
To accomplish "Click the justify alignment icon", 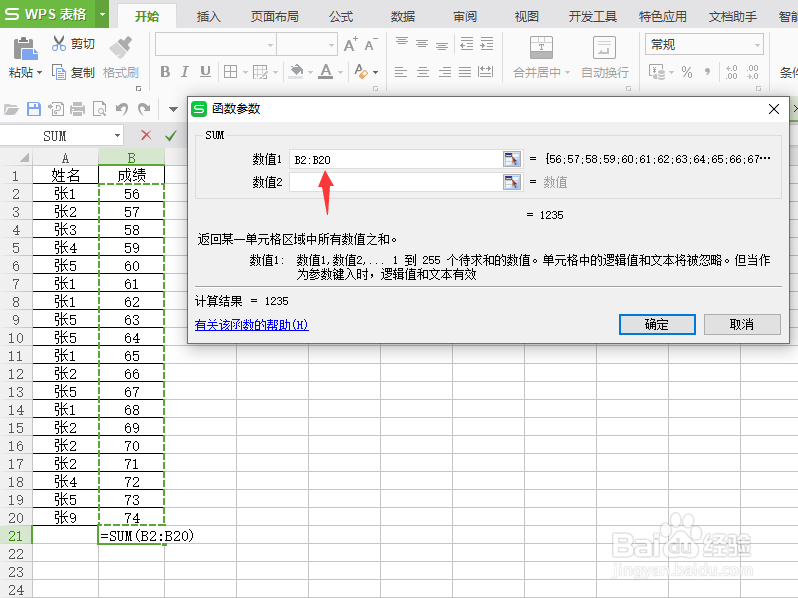I will coord(465,72).
